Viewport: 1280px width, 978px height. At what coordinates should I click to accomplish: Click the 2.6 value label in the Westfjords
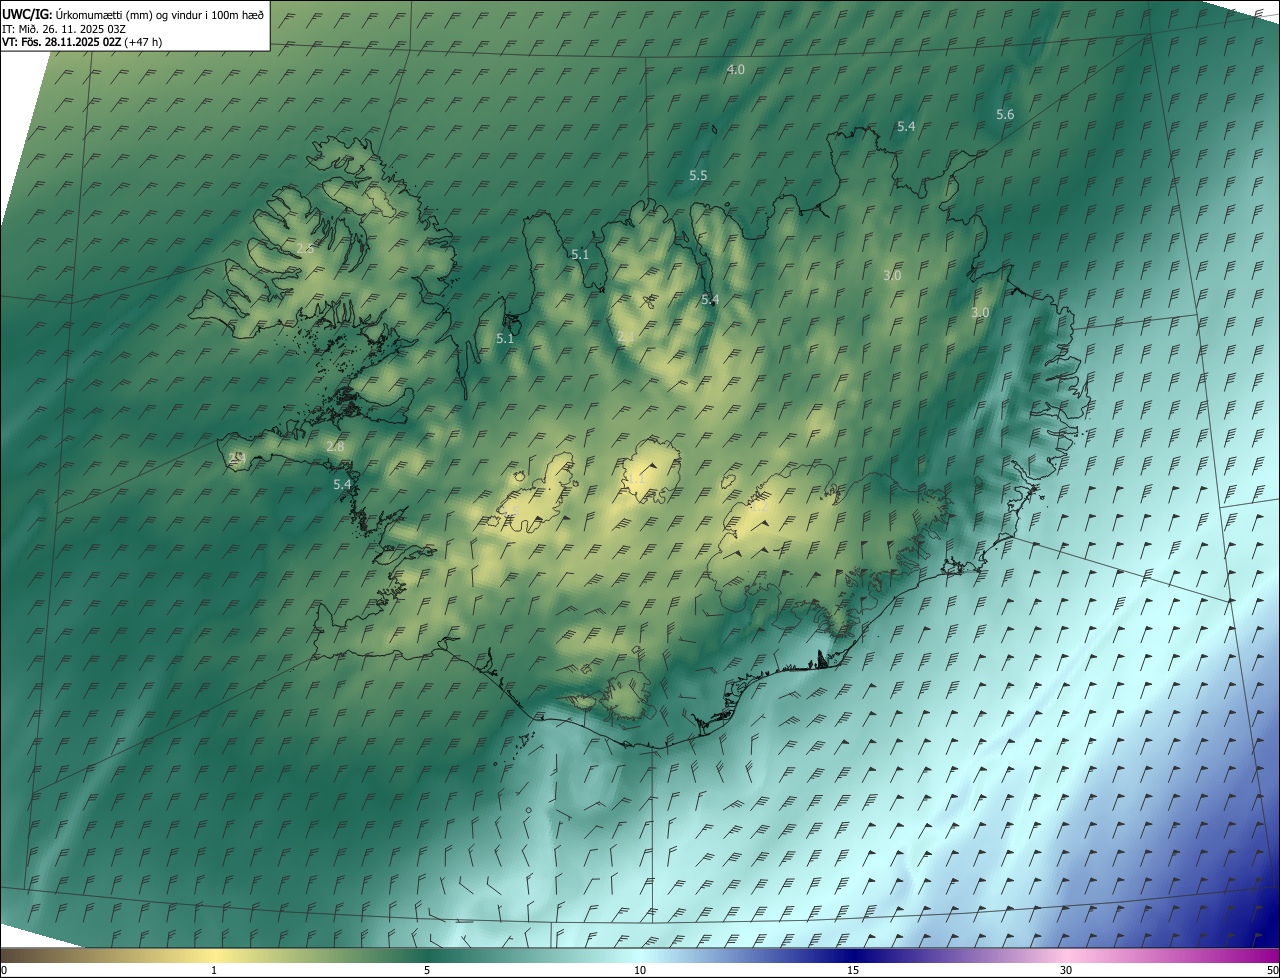point(305,248)
